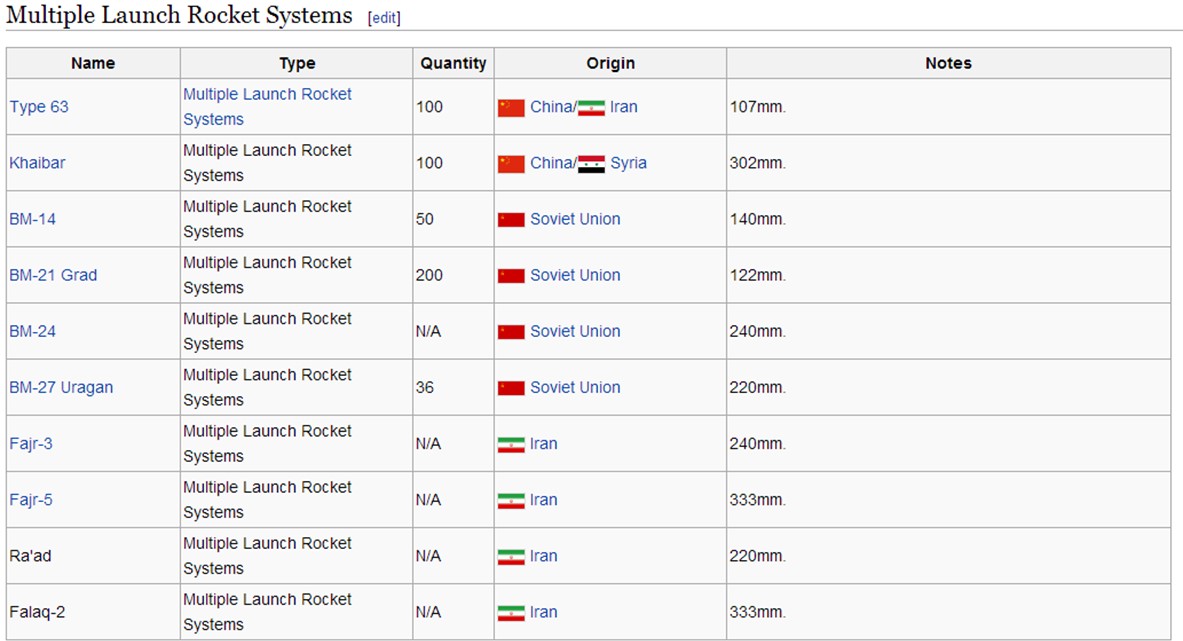Open the BM-27 Uragan link

coord(61,388)
